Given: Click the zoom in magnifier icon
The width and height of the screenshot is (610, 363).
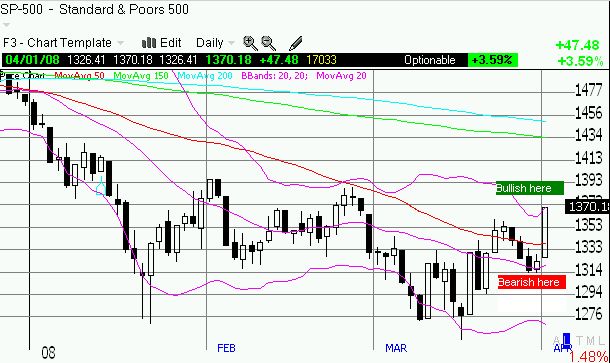Looking at the screenshot, I should [250, 43].
